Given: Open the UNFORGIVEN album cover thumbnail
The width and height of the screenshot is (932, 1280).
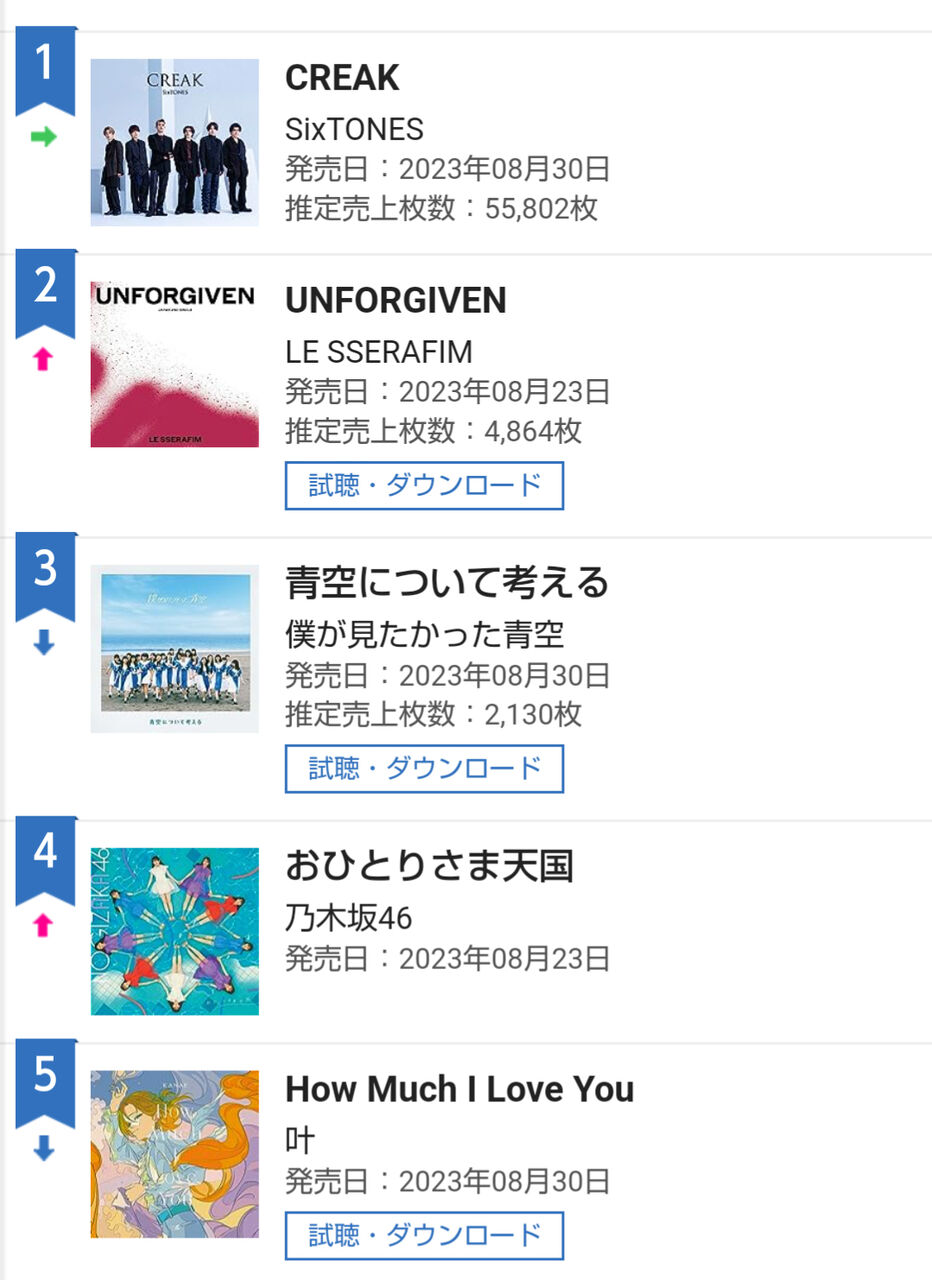Looking at the screenshot, I should point(175,364).
